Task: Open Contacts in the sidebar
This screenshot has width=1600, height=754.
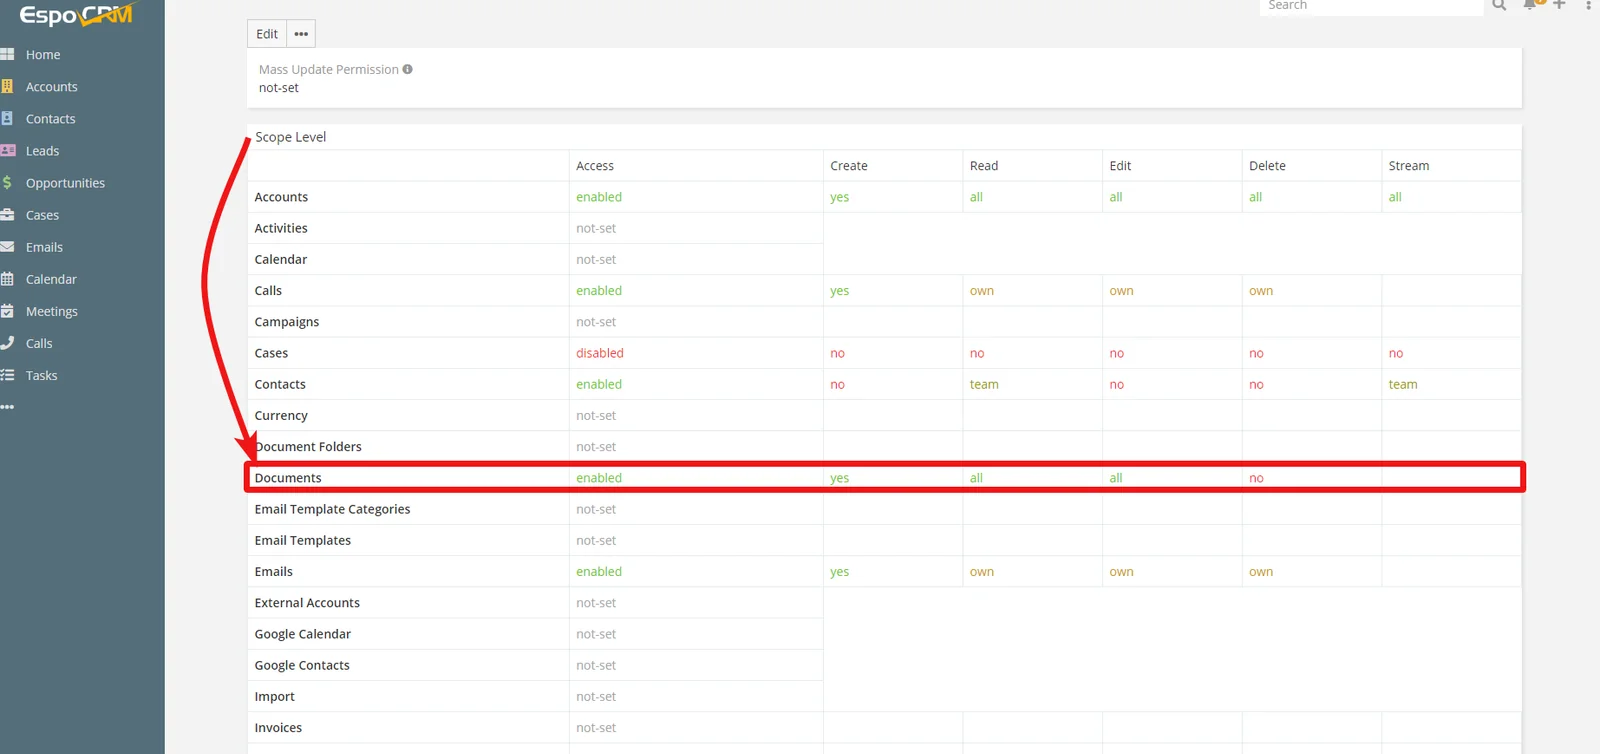Action: click(51, 119)
